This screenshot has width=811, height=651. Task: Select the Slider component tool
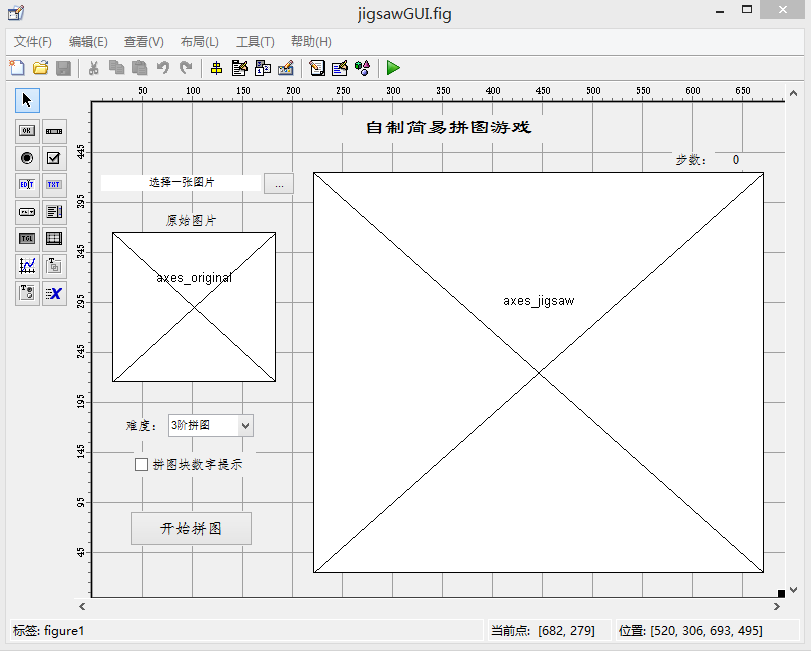point(54,131)
